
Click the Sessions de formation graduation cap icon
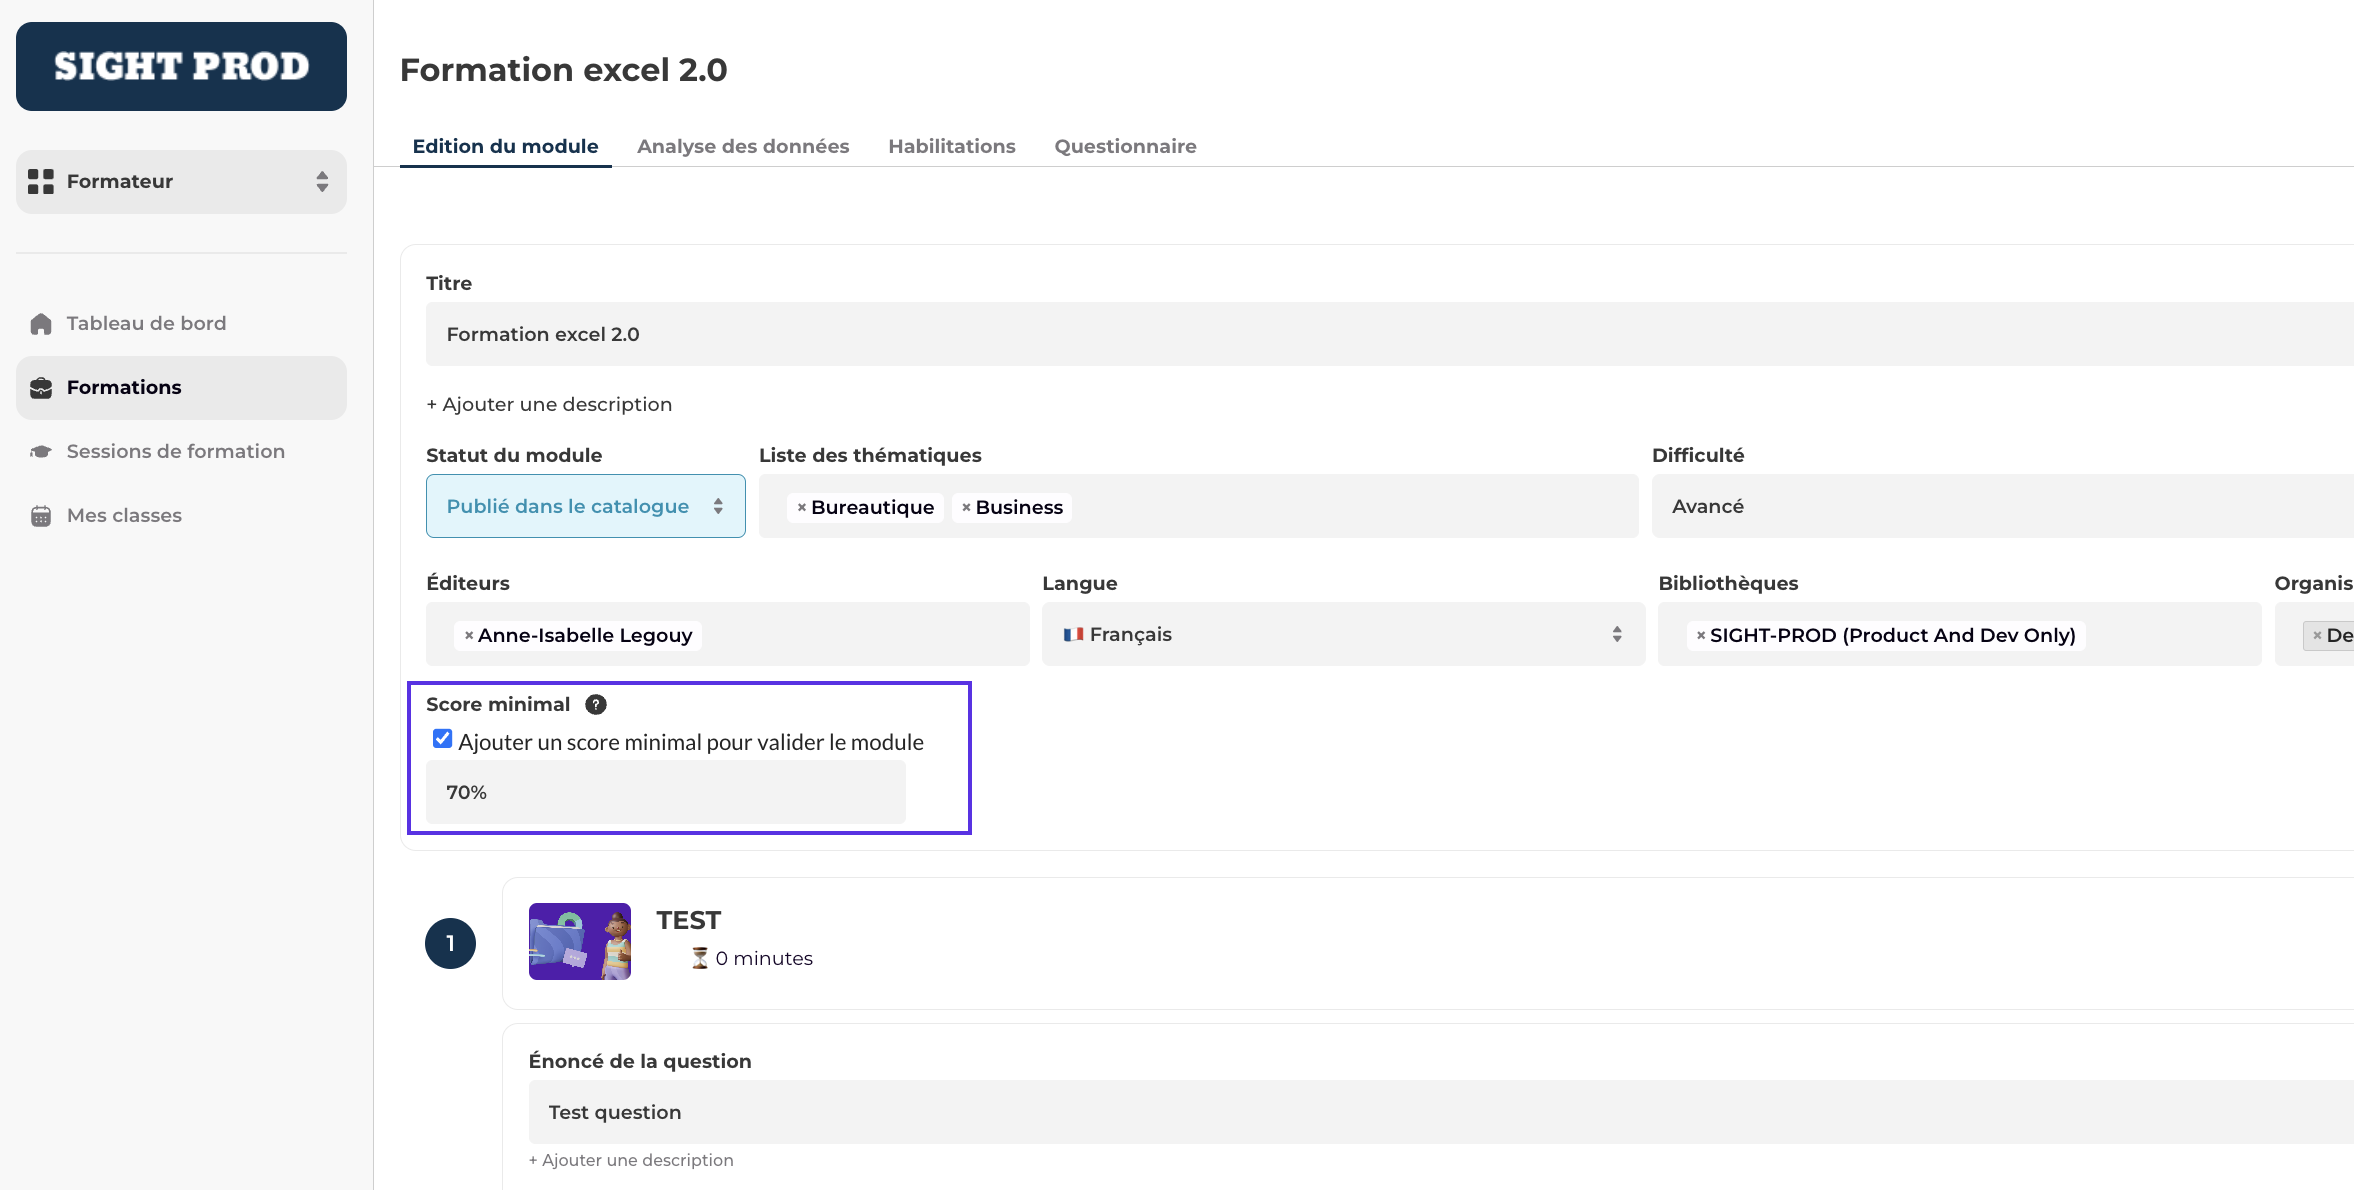tap(41, 452)
